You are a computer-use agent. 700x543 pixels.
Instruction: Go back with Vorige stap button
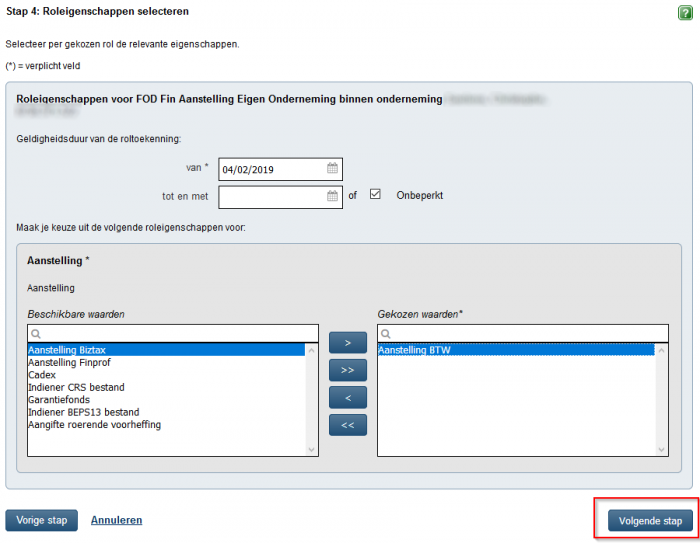tap(41, 520)
